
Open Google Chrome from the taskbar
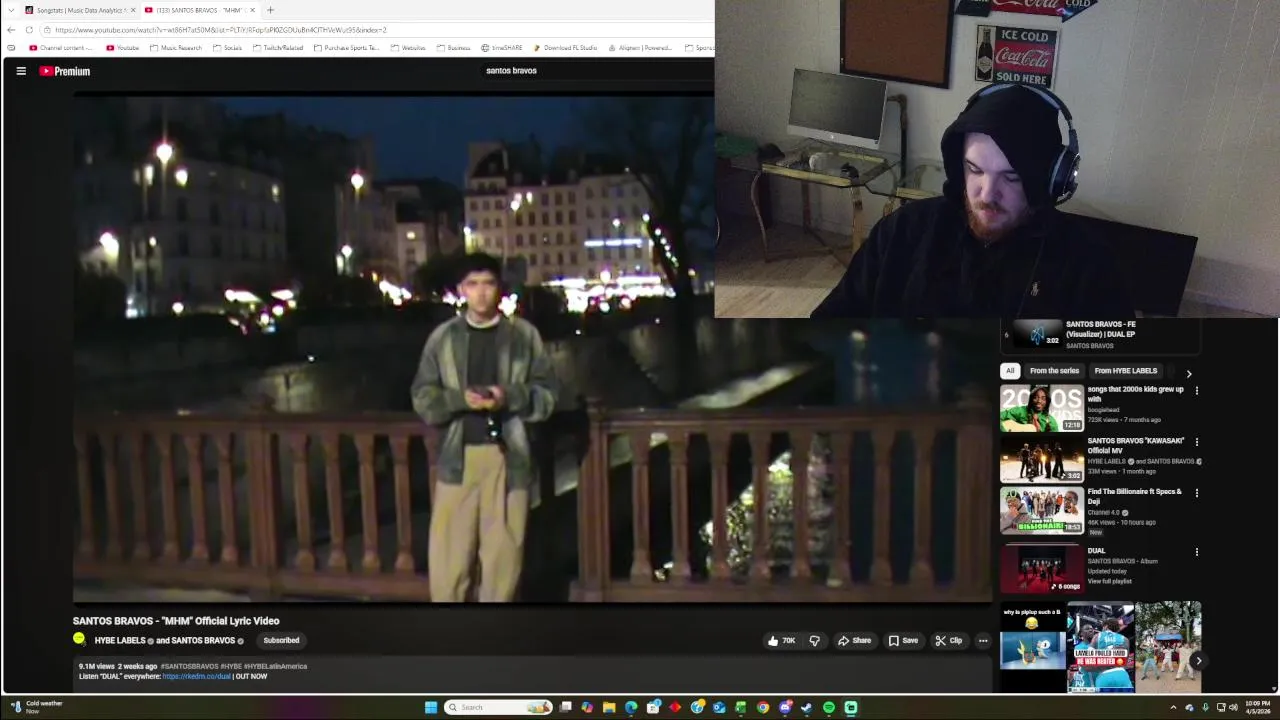[763, 707]
